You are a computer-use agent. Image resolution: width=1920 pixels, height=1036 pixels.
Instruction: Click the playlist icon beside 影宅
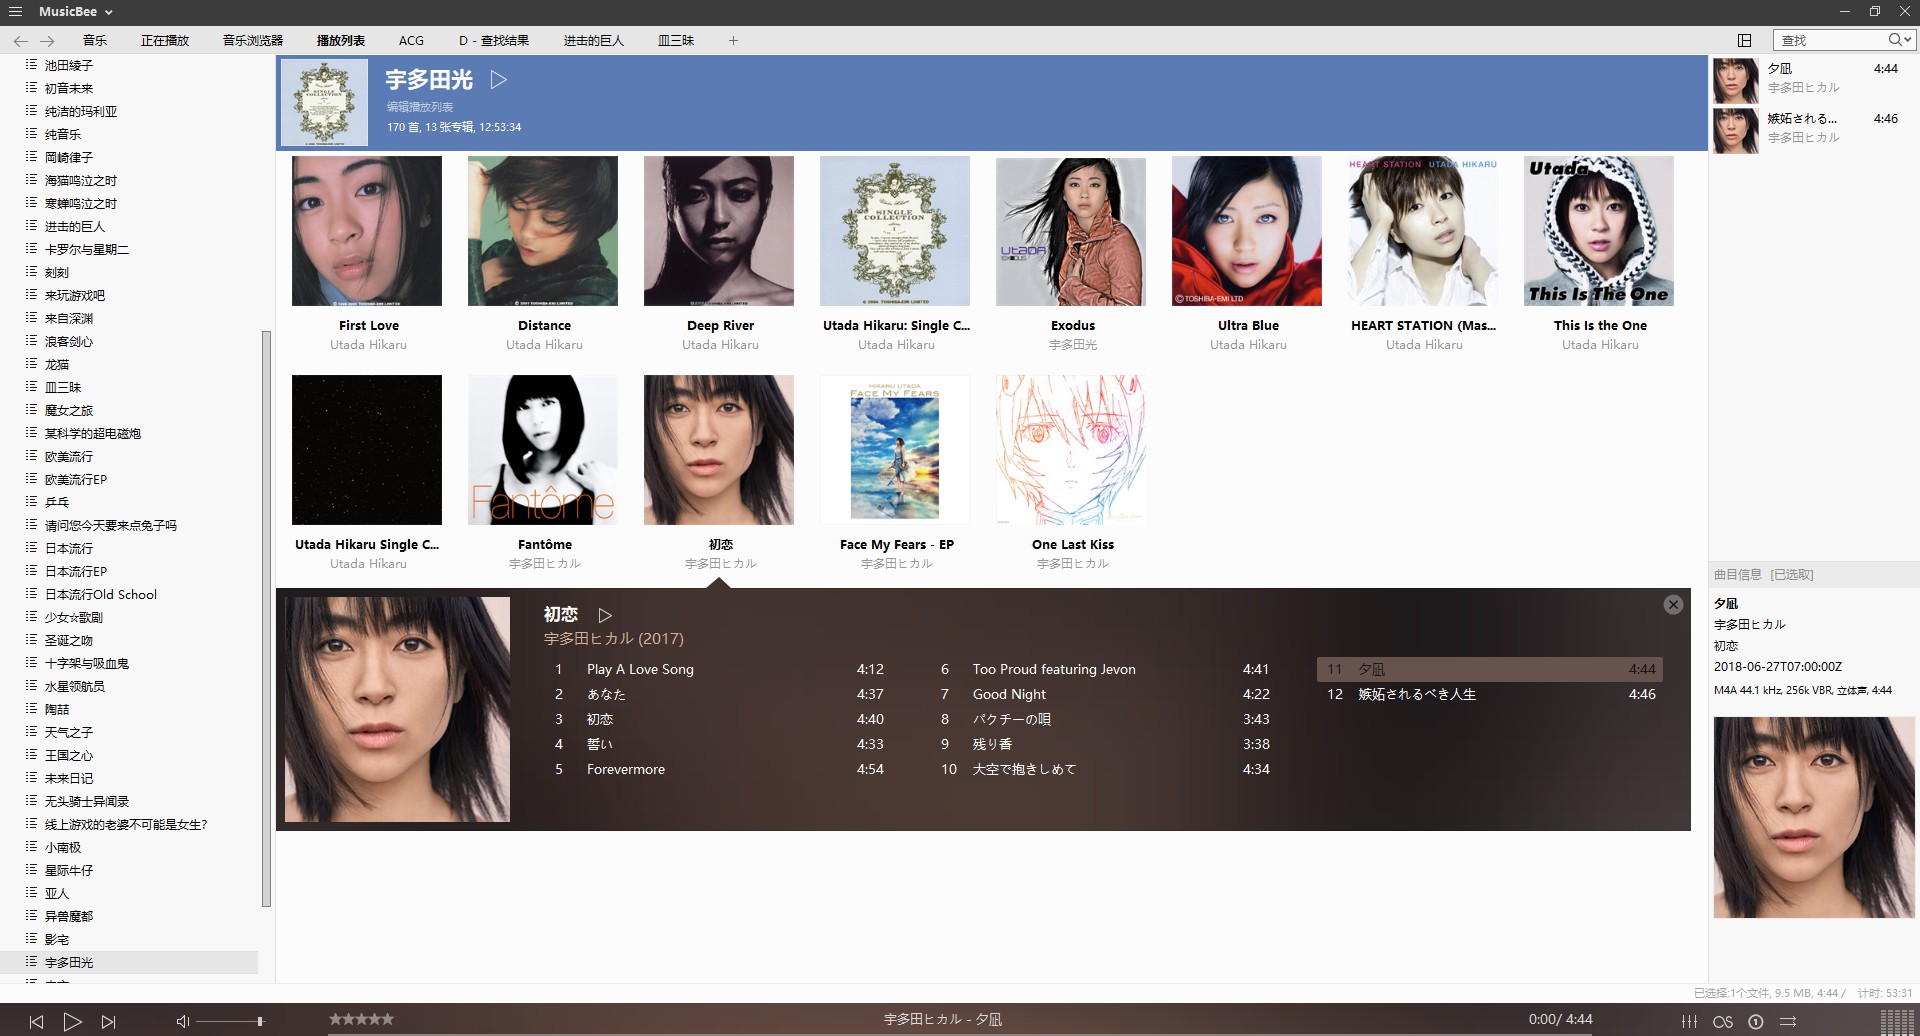(x=31, y=939)
